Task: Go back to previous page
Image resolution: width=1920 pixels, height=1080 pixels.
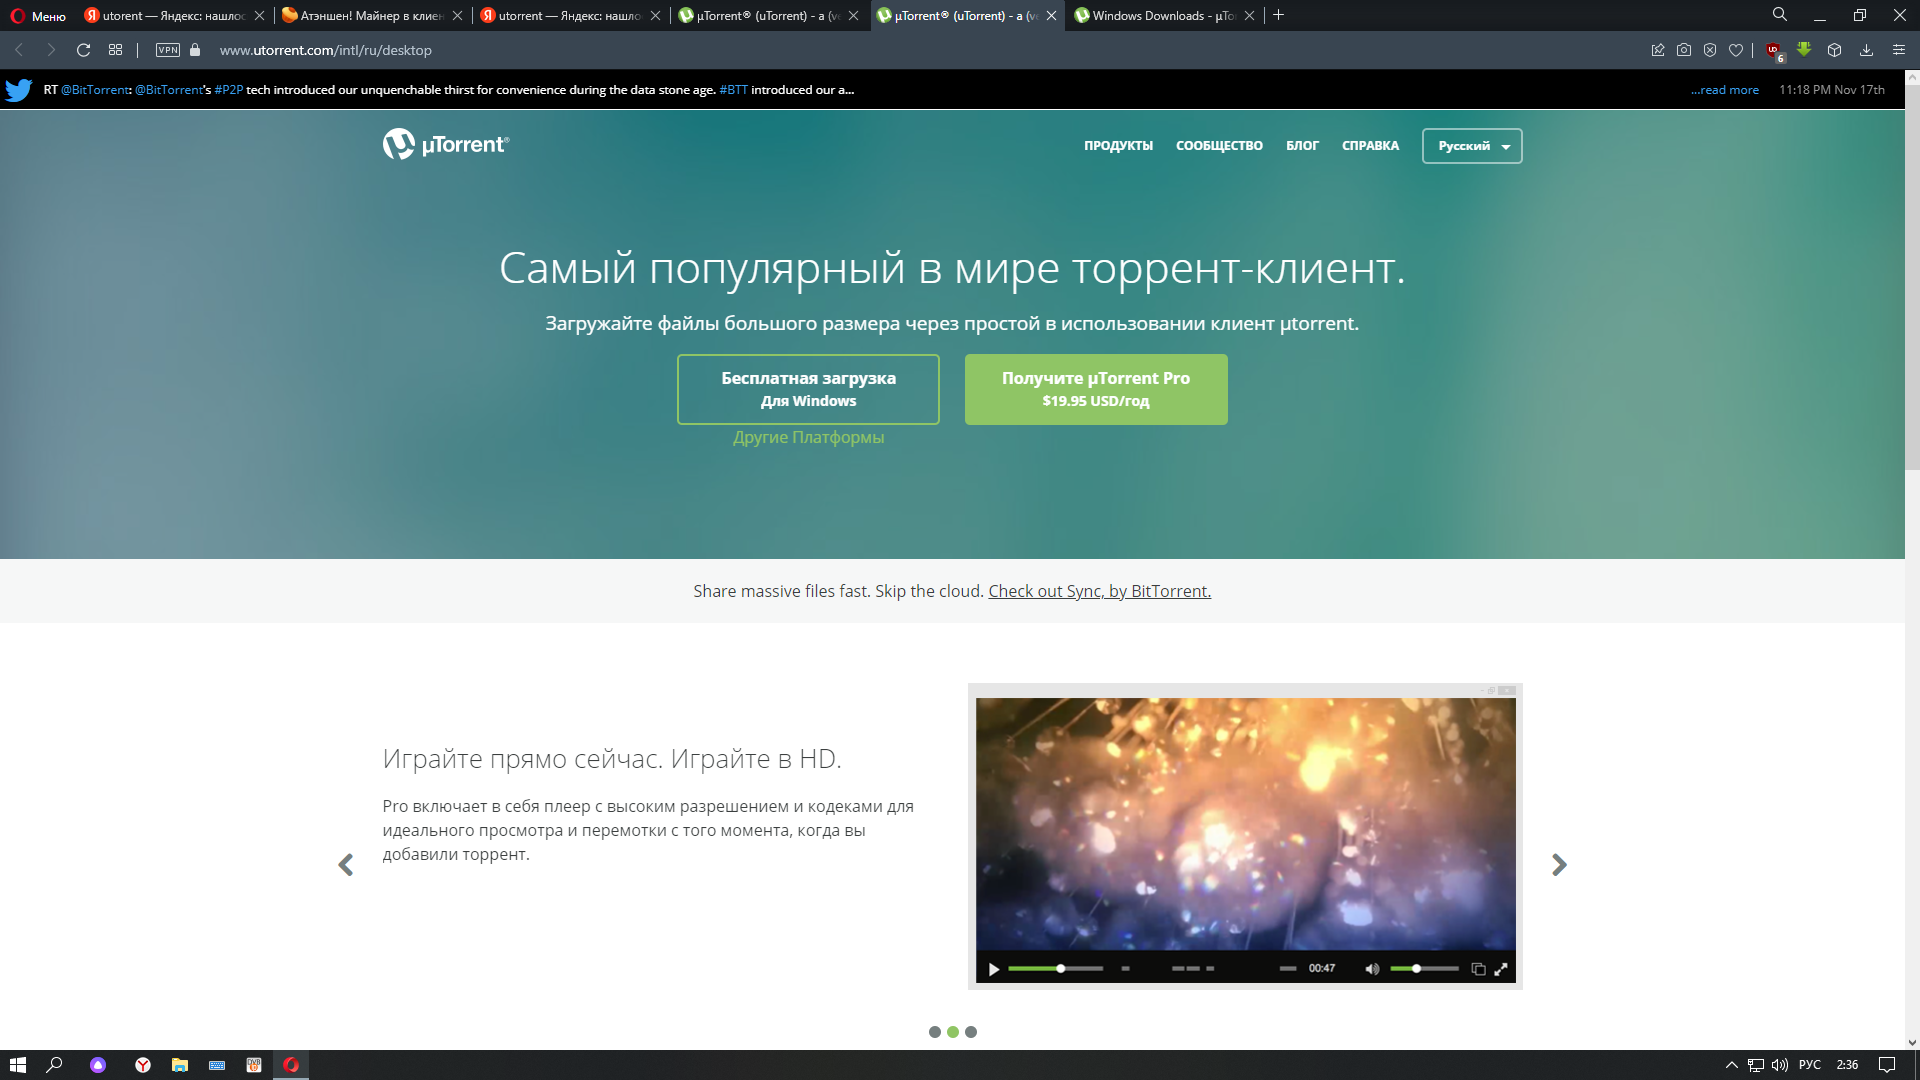Action: coord(19,50)
